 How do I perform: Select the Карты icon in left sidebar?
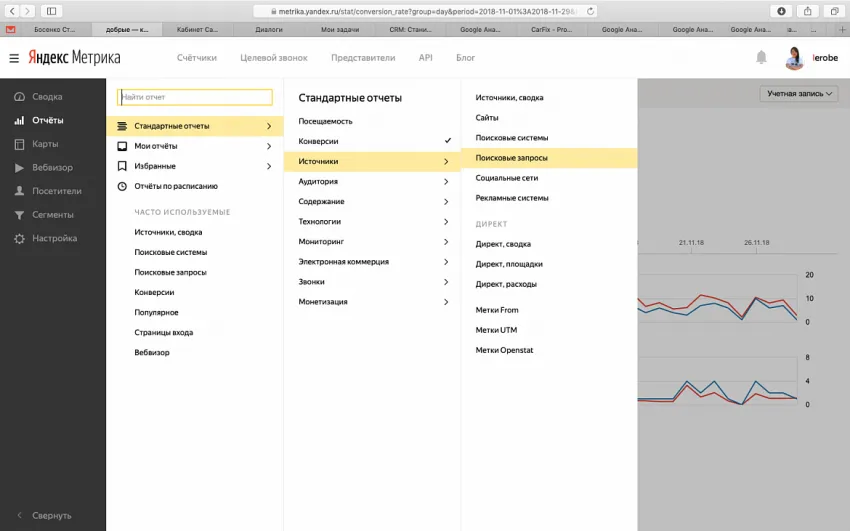[x=19, y=144]
